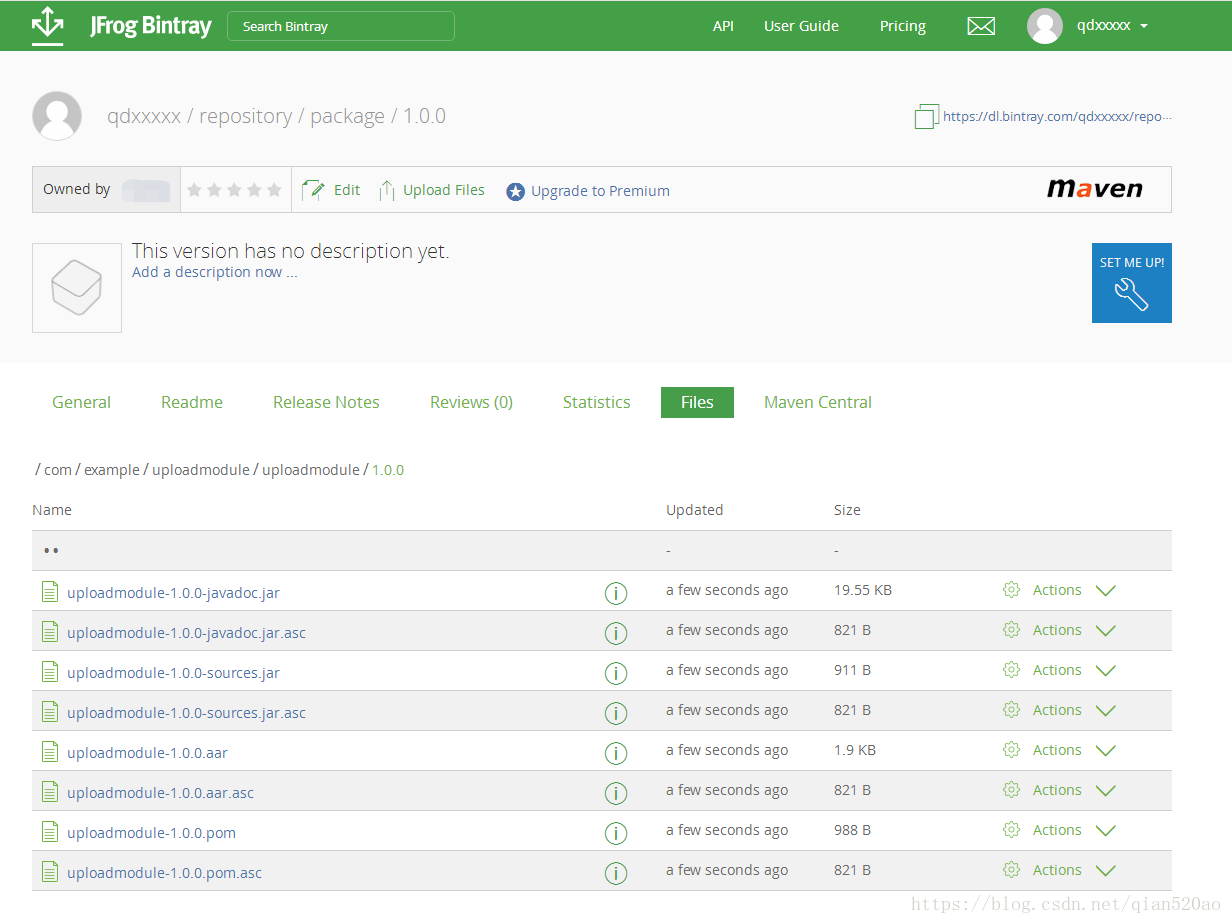Viewport: 1232px width, 924px height.
Task: Click the Name column header
Action: coord(52,510)
